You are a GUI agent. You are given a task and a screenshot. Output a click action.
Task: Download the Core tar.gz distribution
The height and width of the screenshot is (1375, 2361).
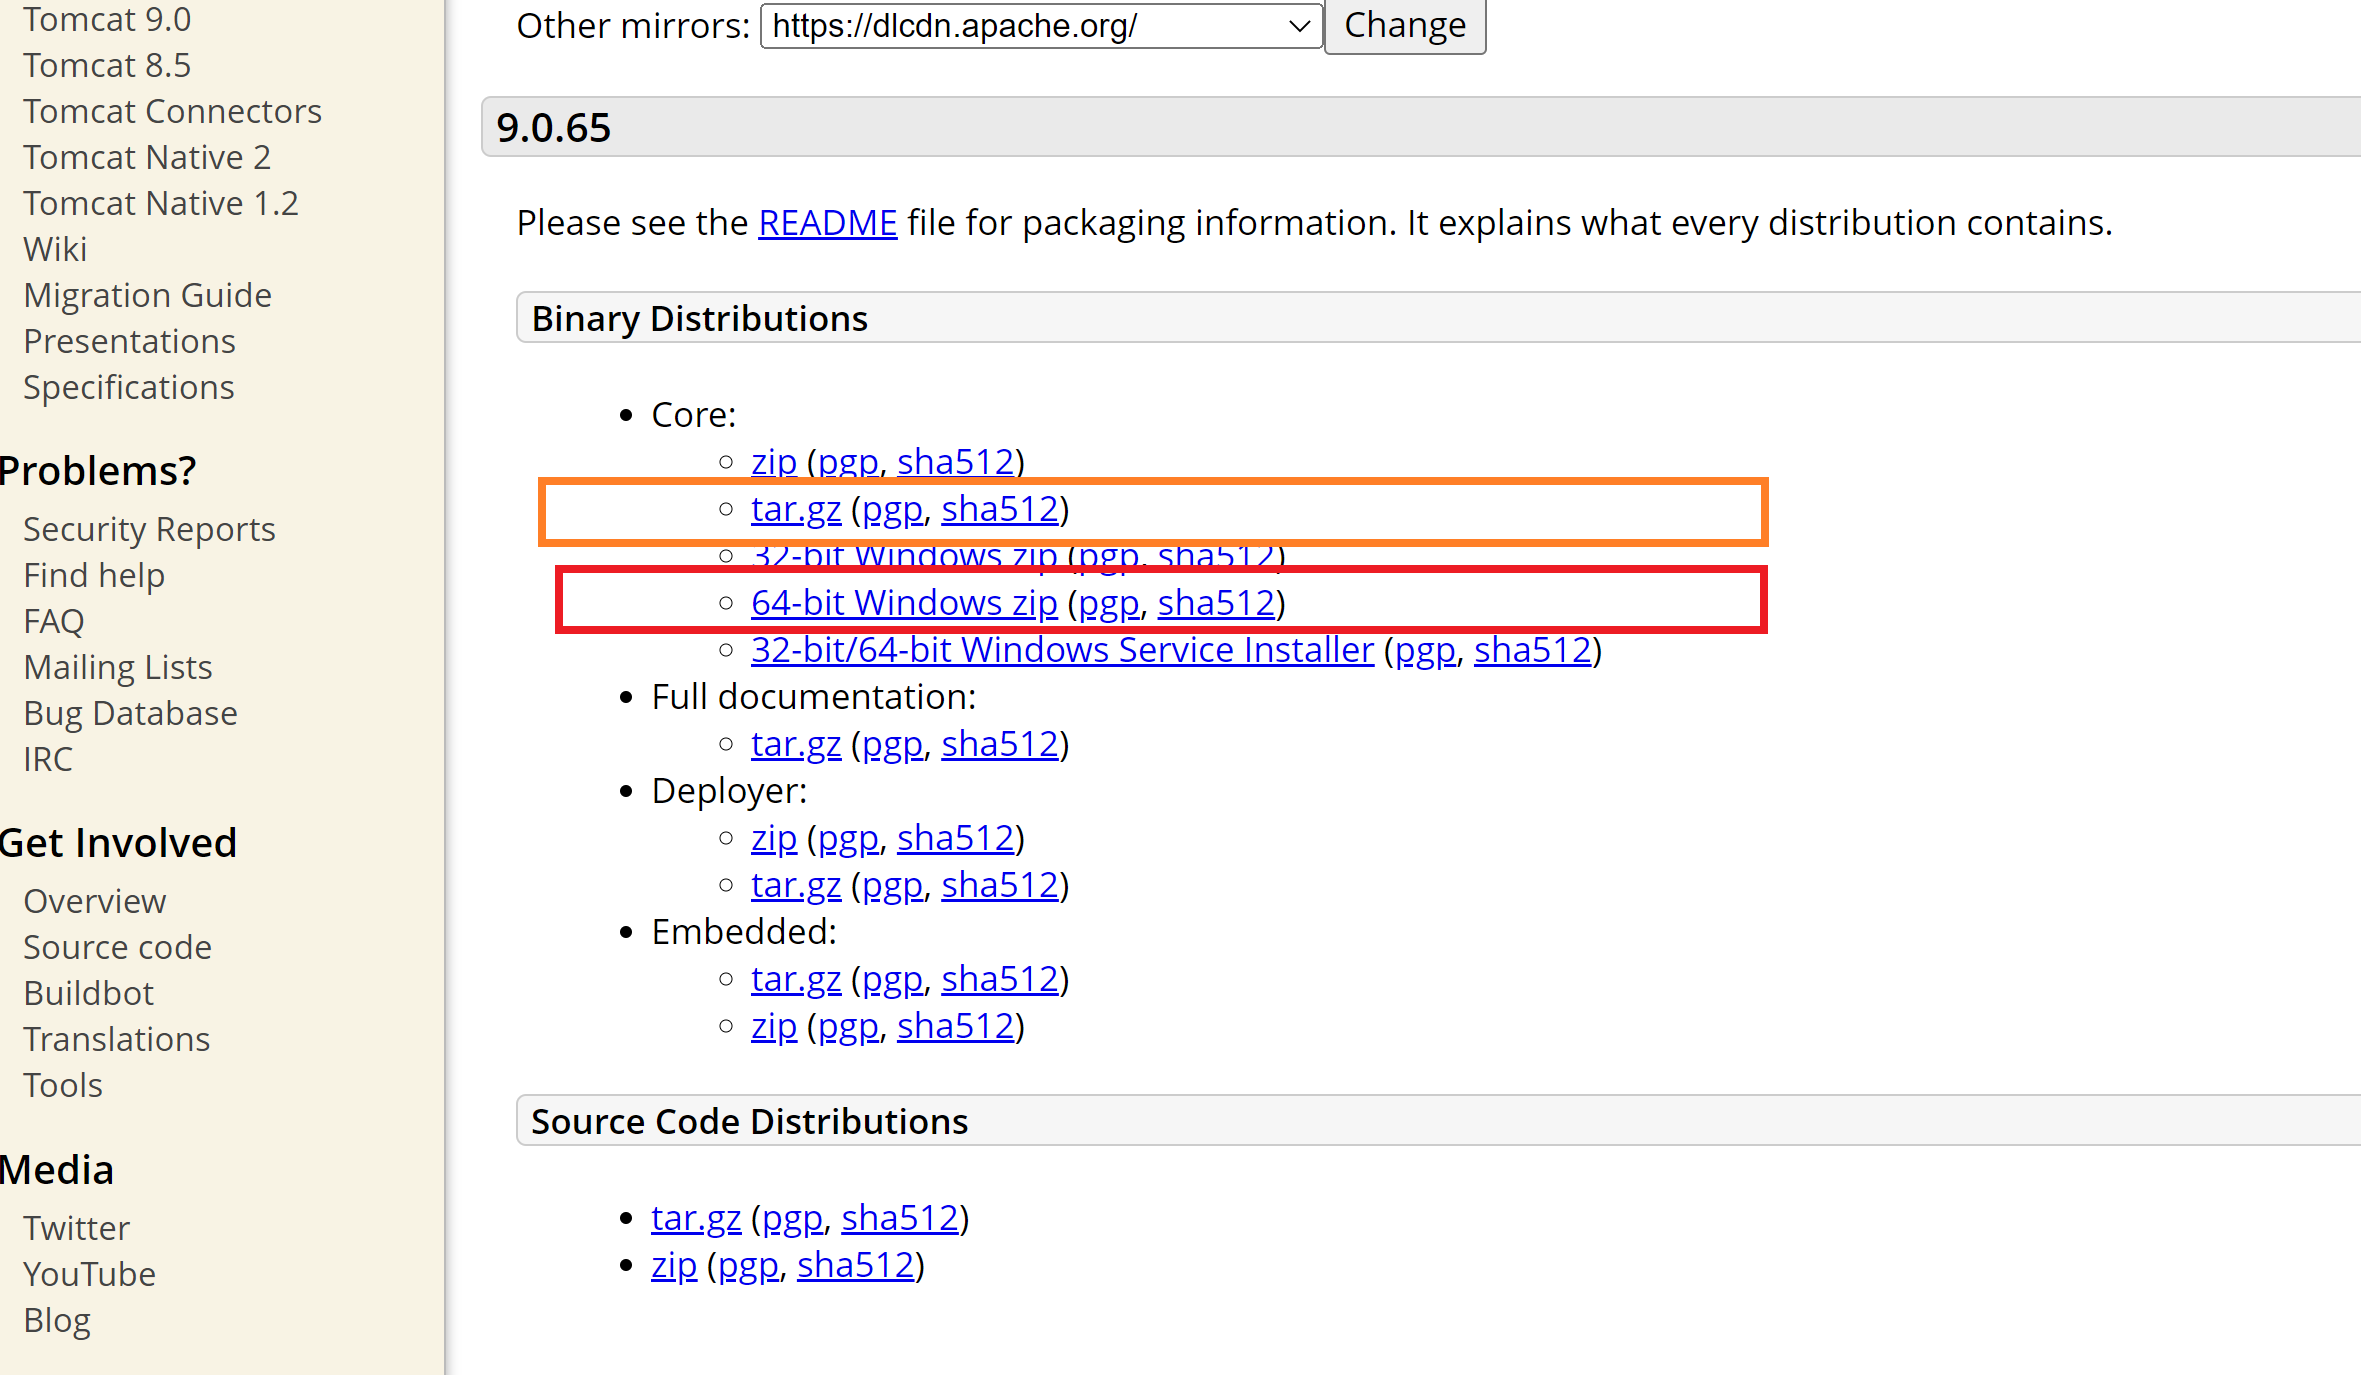point(795,509)
